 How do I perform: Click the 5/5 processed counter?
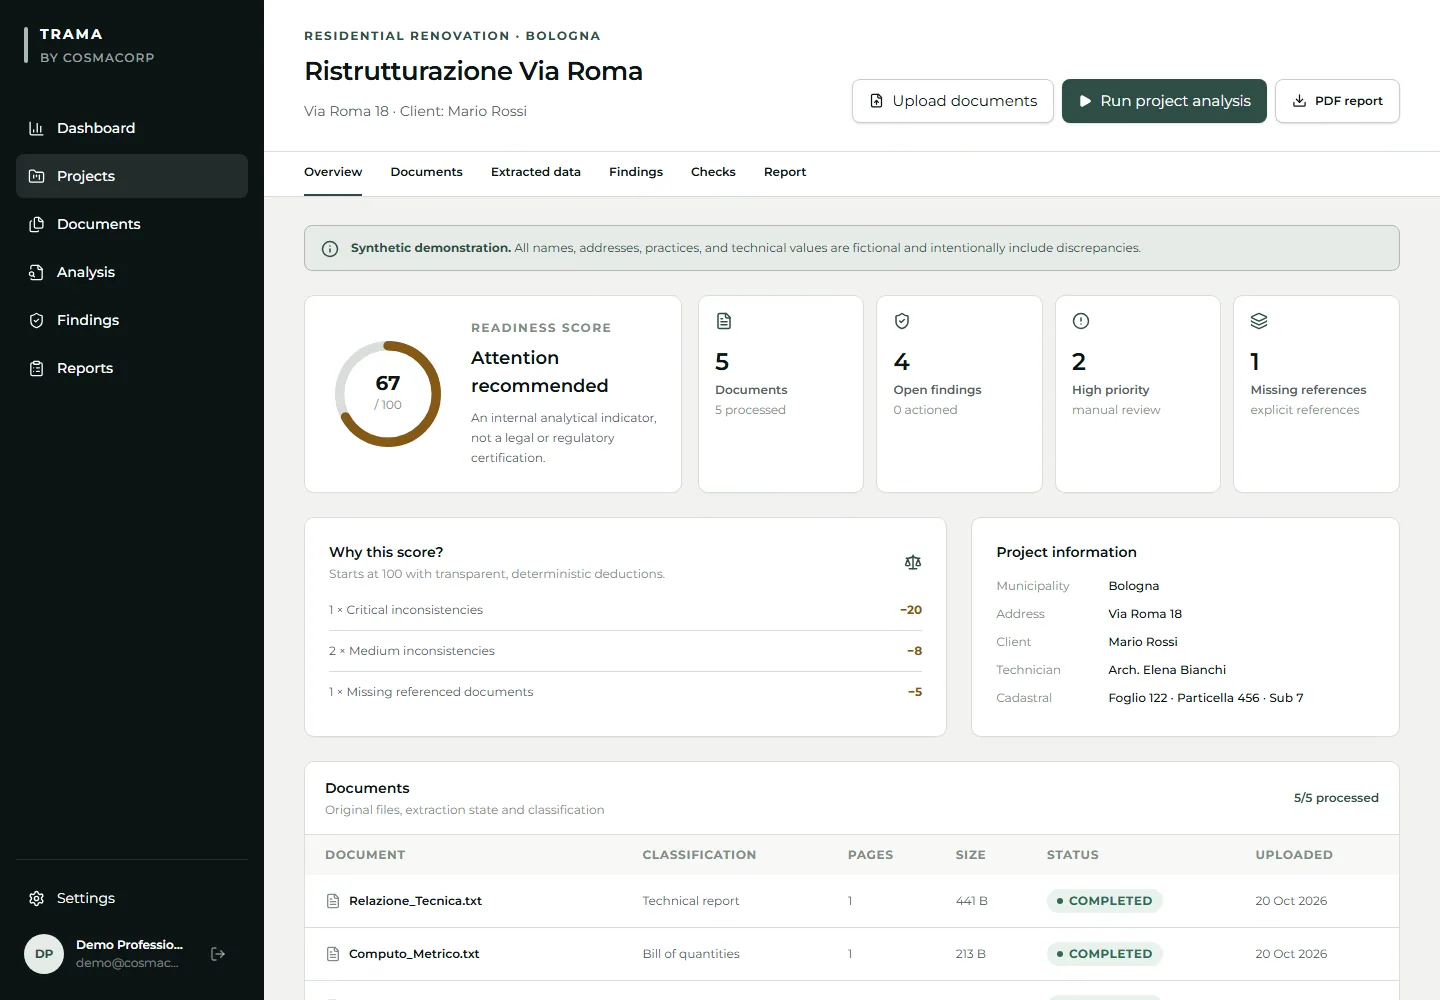click(x=1336, y=798)
